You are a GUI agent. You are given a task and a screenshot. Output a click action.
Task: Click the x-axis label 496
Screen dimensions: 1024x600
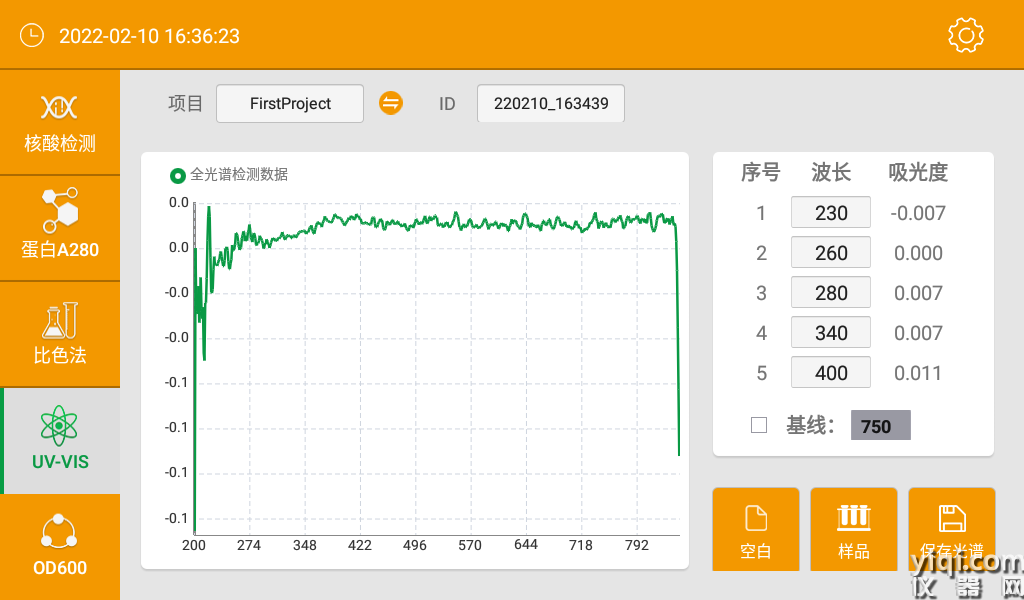pos(415,545)
